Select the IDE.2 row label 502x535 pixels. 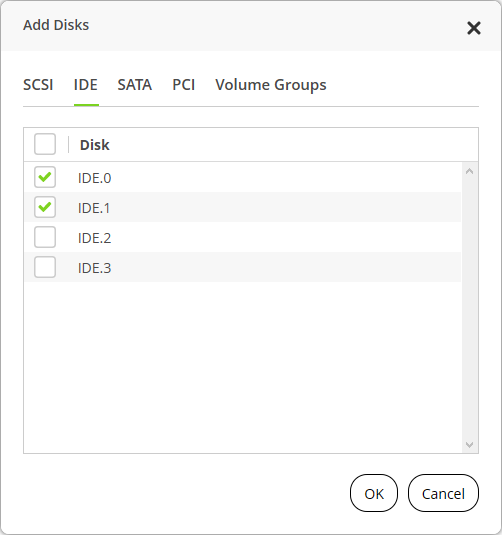95,238
